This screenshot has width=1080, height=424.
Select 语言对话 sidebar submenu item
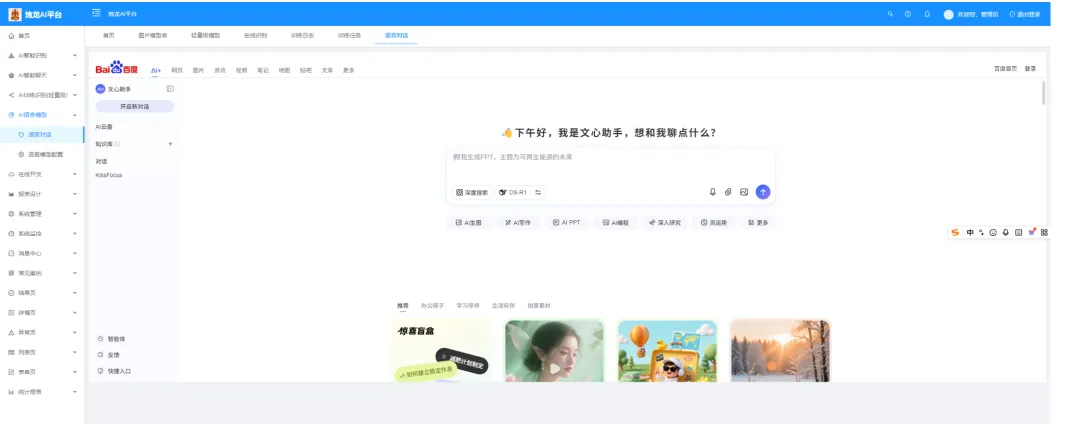tap(42, 134)
